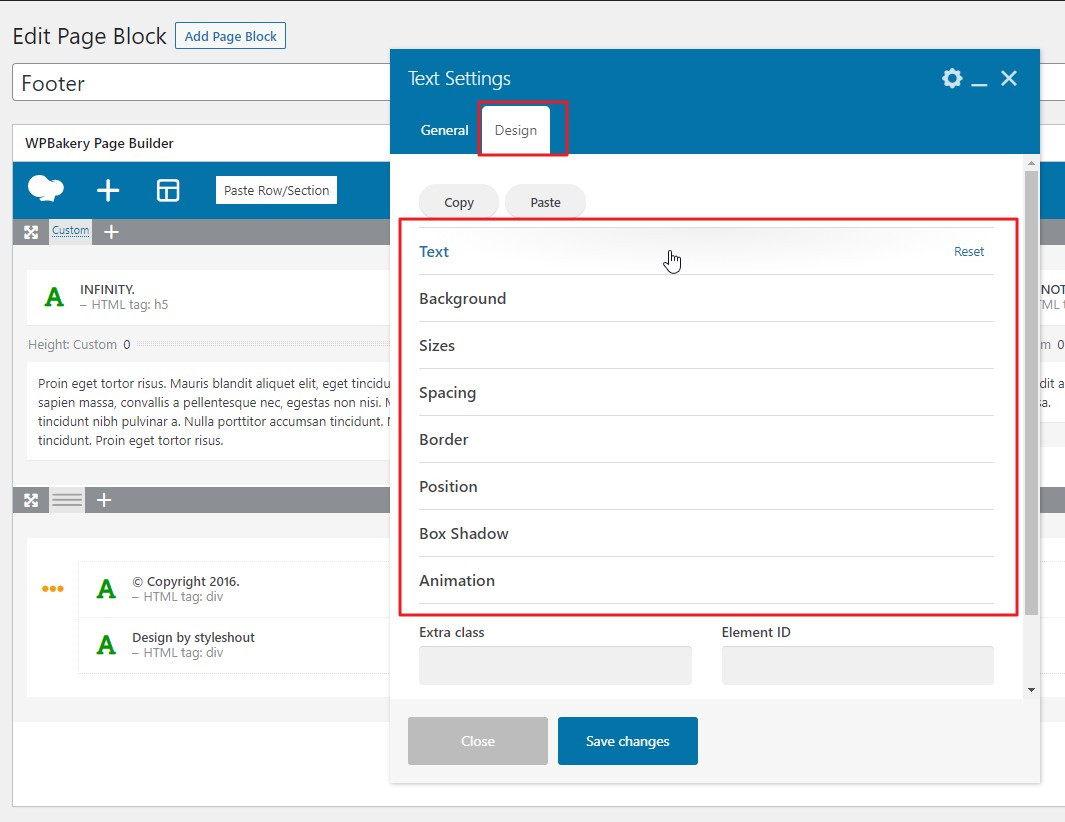Expand the Box Shadow section
Viewport: 1065px width, 822px height.
tap(706, 533)
